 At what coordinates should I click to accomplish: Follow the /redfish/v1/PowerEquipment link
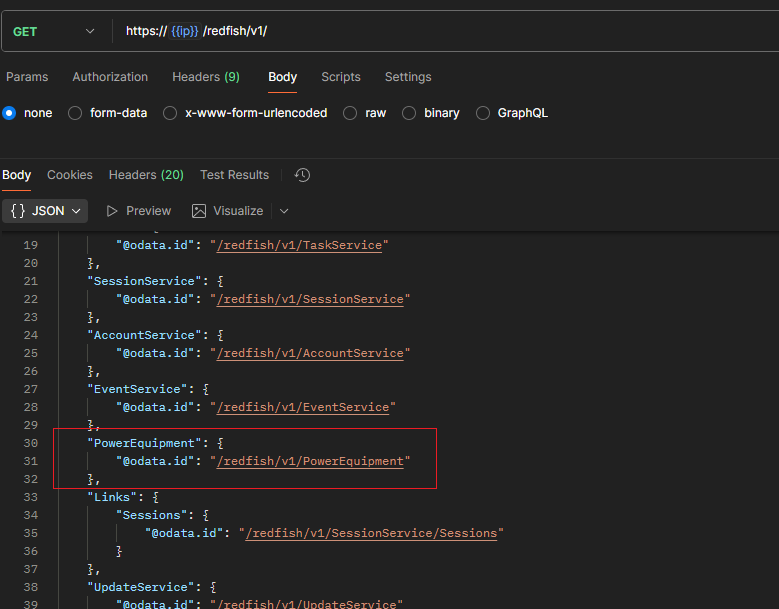[x=310, y=461]
